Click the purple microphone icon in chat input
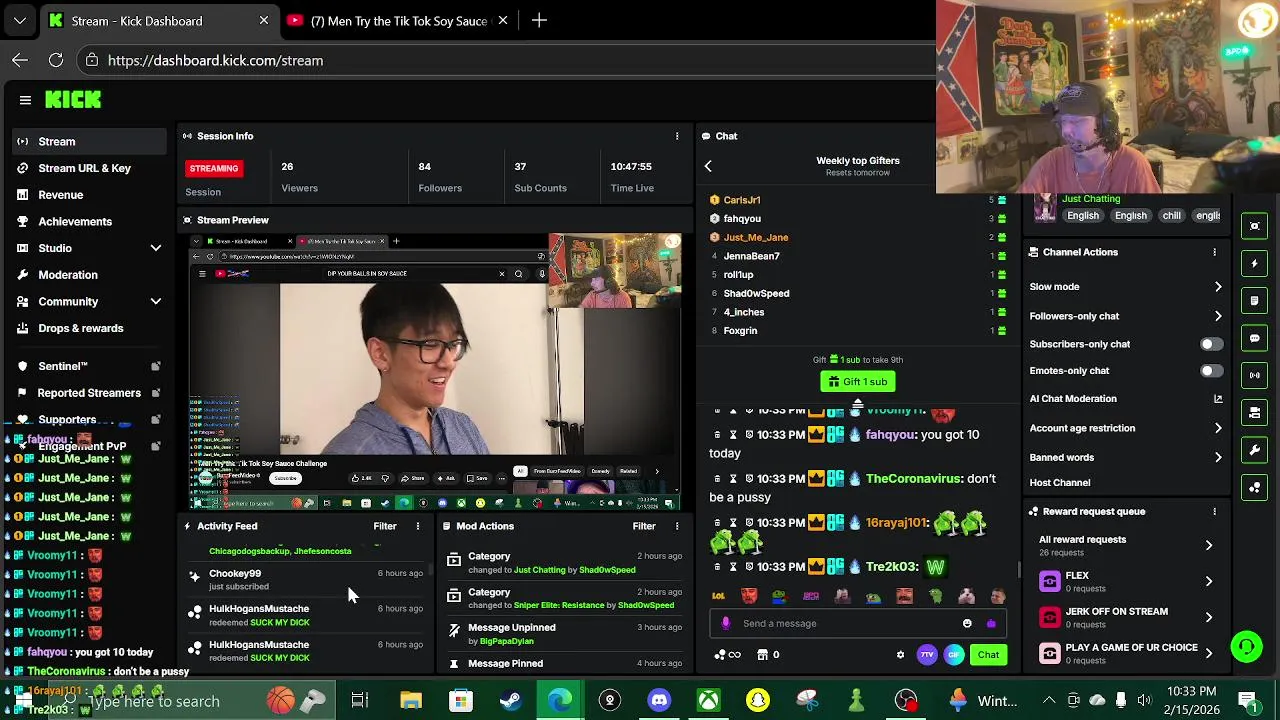 click(x=726, y=623)
